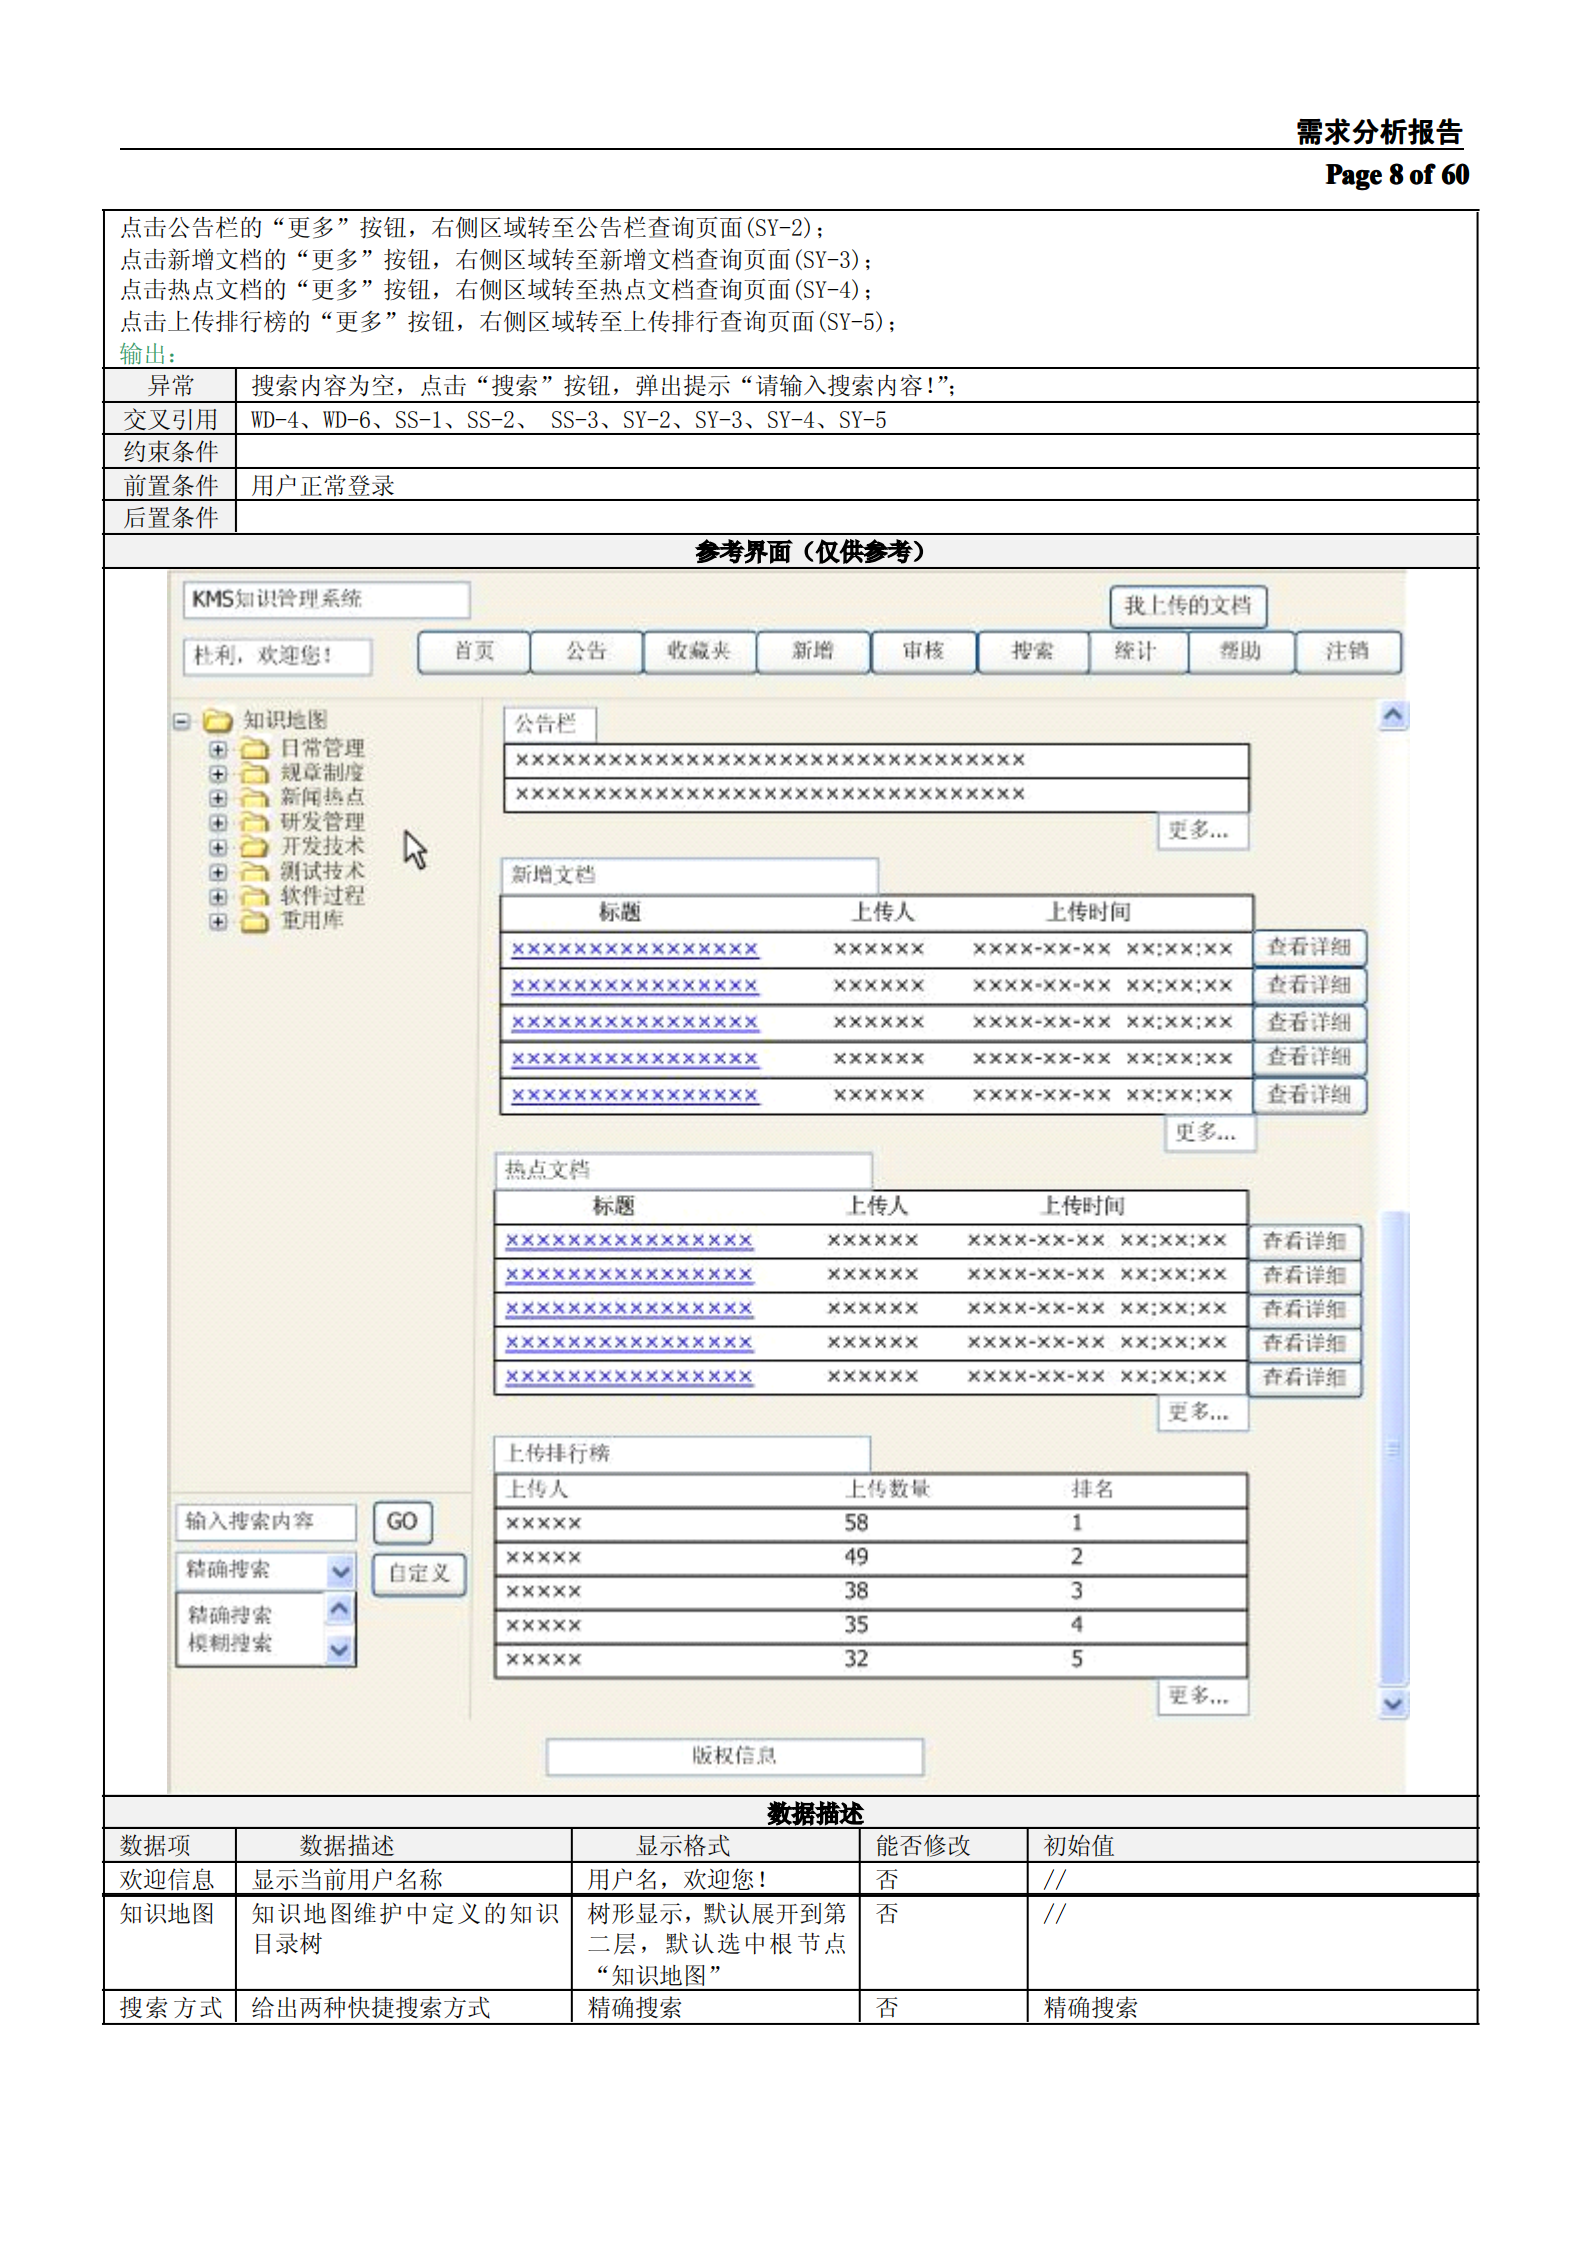Expand the 日常管理 folder node

pyautogui.click(x=218, y=749)
